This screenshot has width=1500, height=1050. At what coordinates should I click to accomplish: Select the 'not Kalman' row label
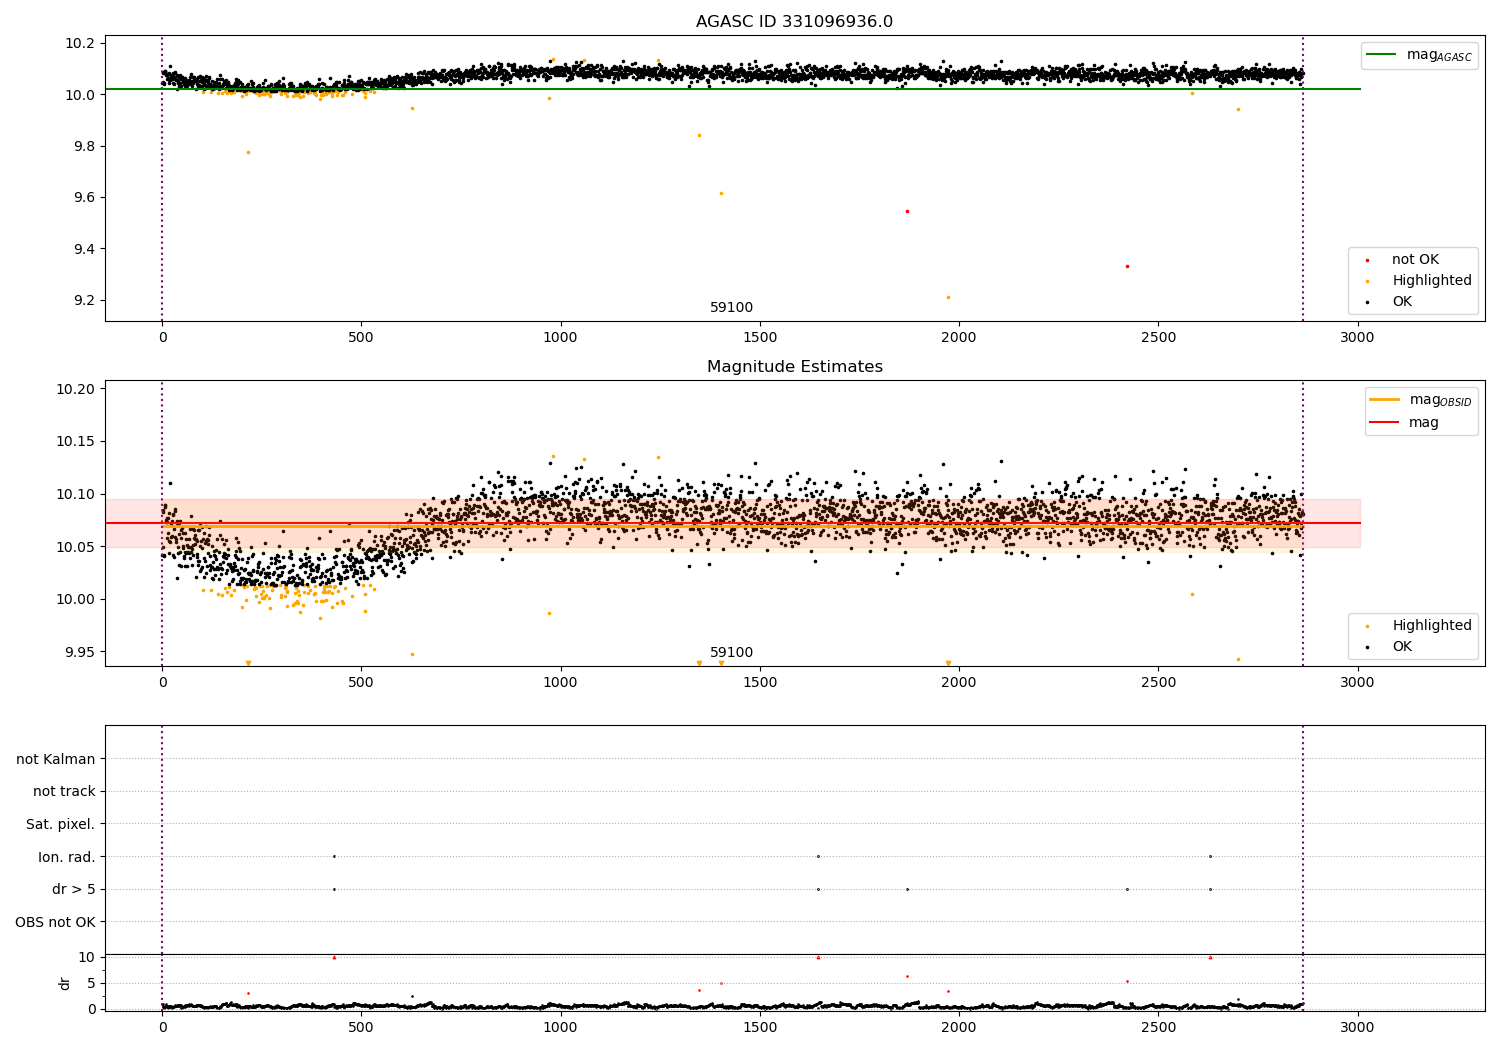(56, 759)
